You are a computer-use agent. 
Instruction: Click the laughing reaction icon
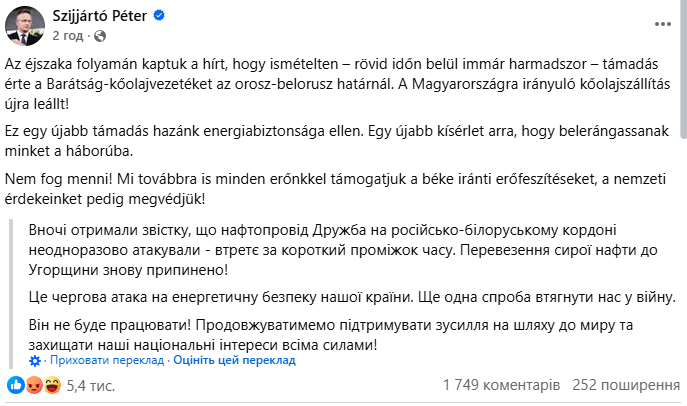[50, 385]
